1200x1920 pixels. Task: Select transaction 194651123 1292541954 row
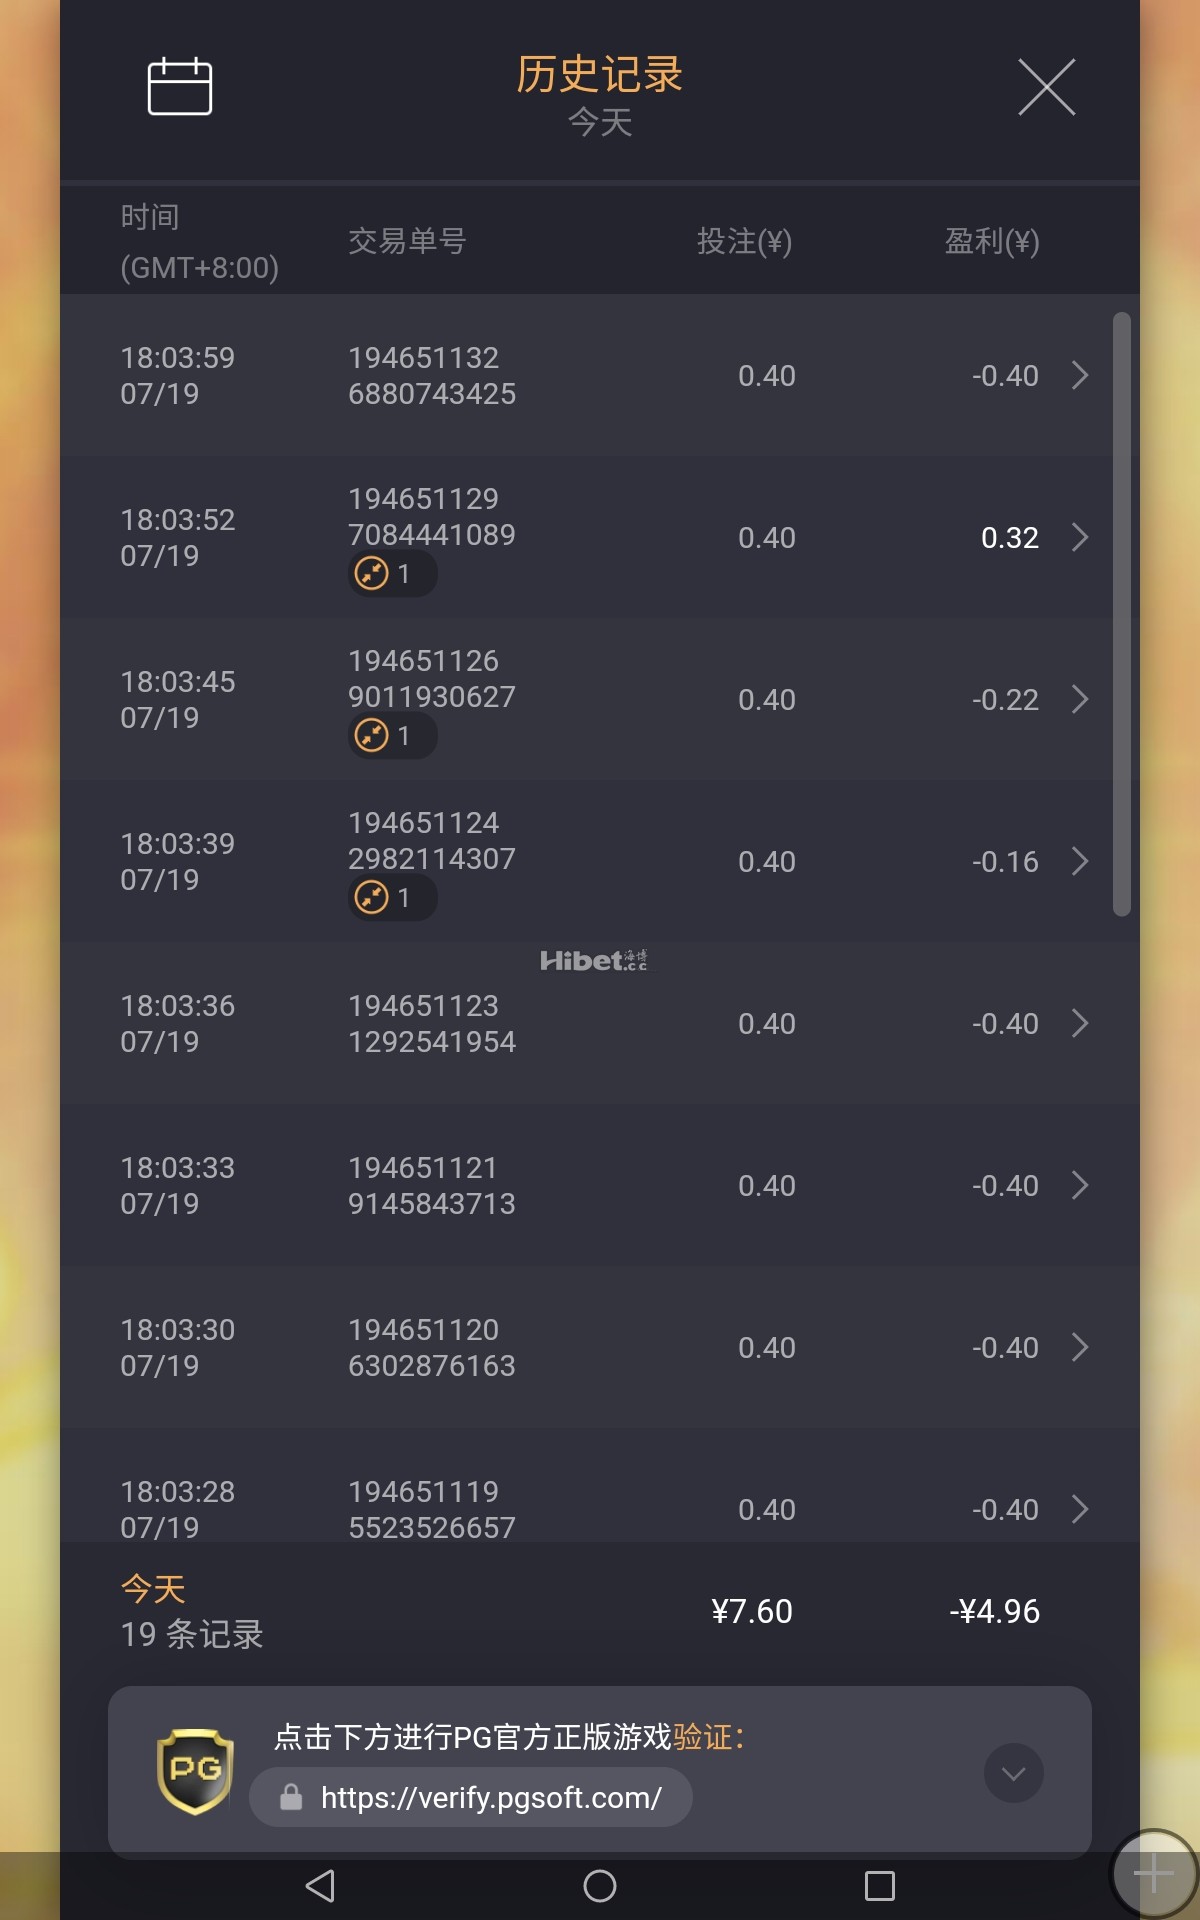[x=431, y=1023]
